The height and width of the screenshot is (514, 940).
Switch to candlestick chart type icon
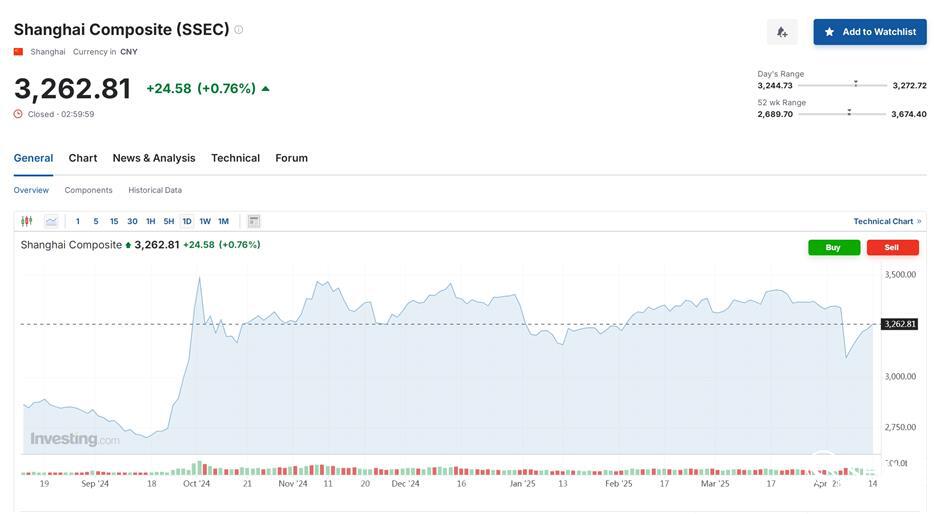coord(26,221)
